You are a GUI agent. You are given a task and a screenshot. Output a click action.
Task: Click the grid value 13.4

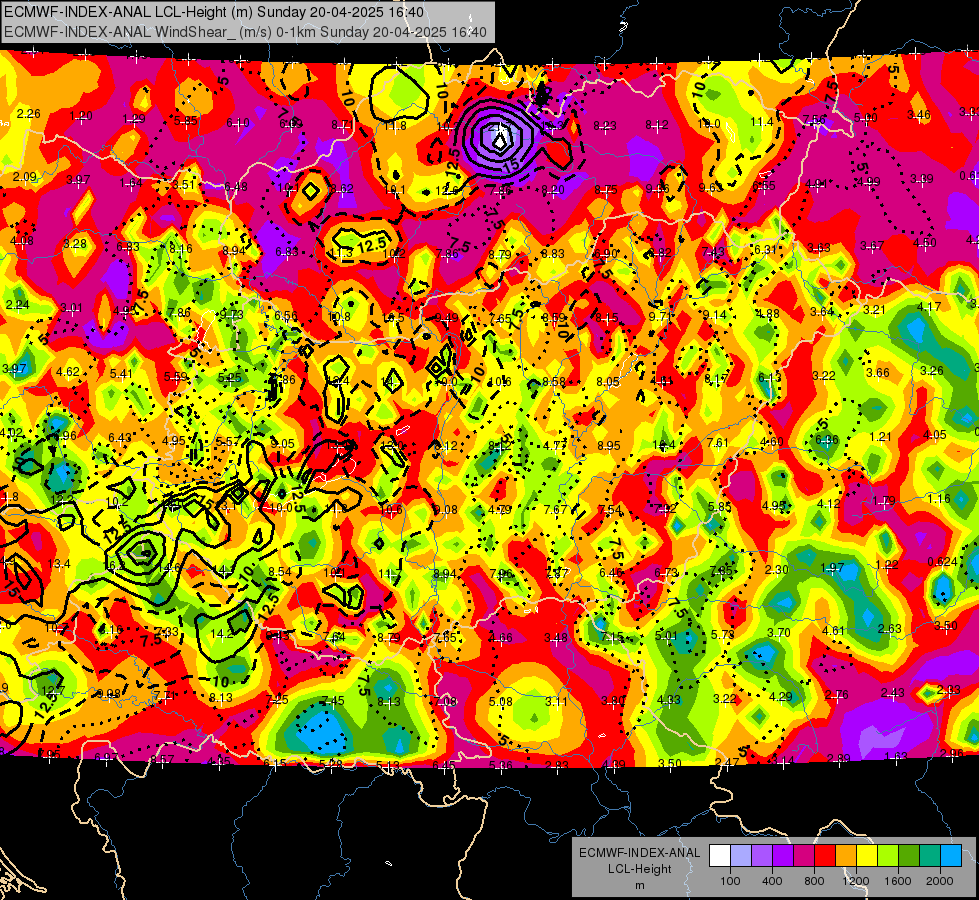coord(59,564)
